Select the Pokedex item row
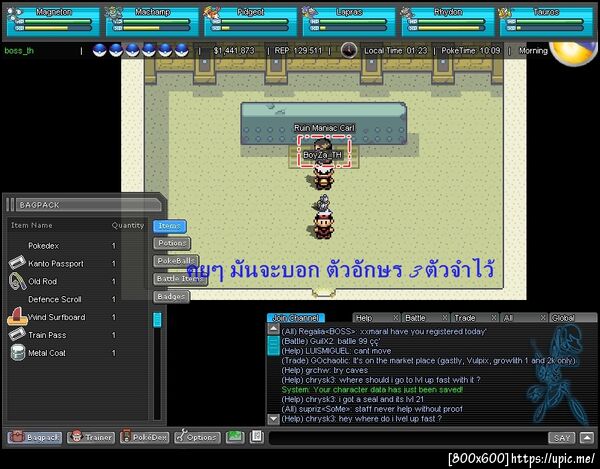The image size is (600, 469). point(77,246)
